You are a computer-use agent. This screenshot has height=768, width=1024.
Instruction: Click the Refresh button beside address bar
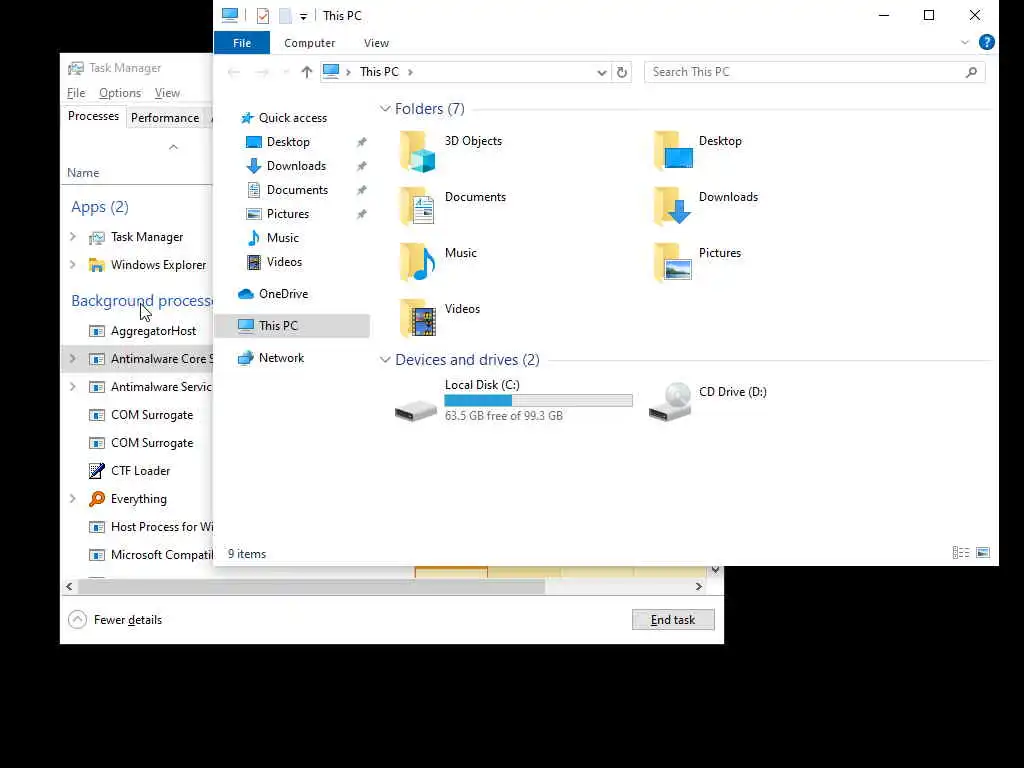(622, 72)
